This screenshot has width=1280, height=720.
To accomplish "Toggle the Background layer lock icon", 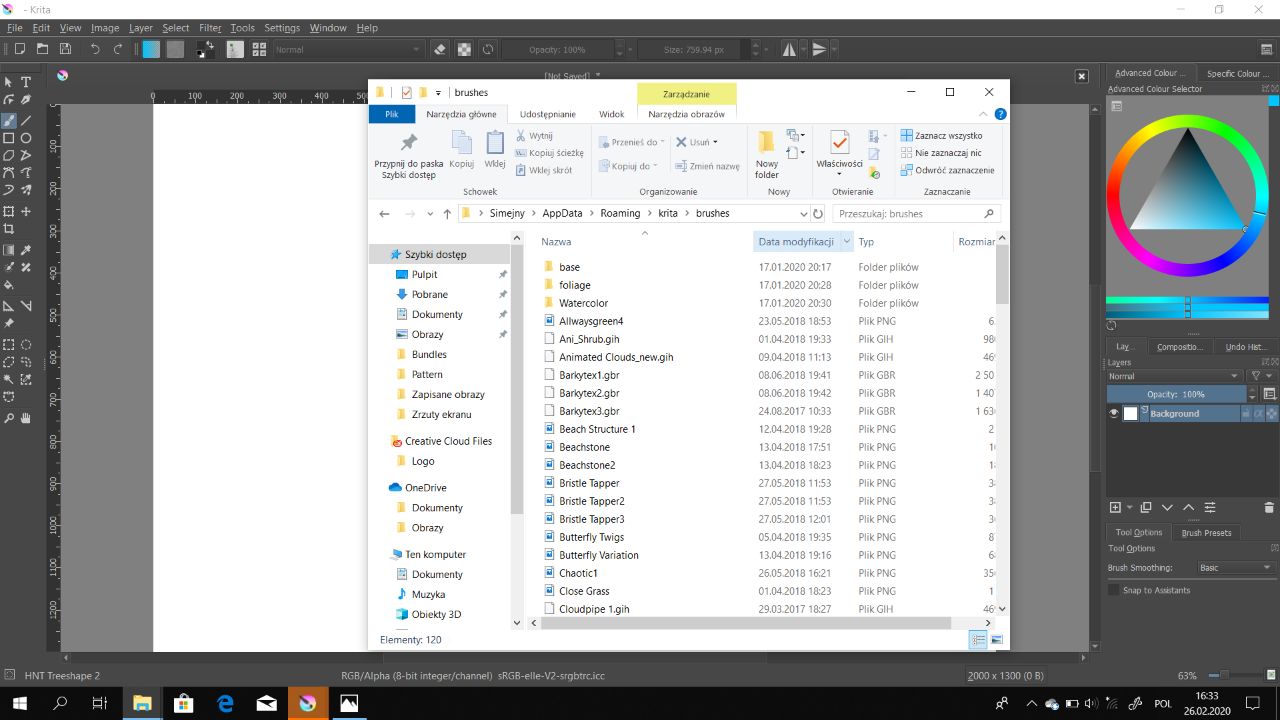I will click(1246, 414).
